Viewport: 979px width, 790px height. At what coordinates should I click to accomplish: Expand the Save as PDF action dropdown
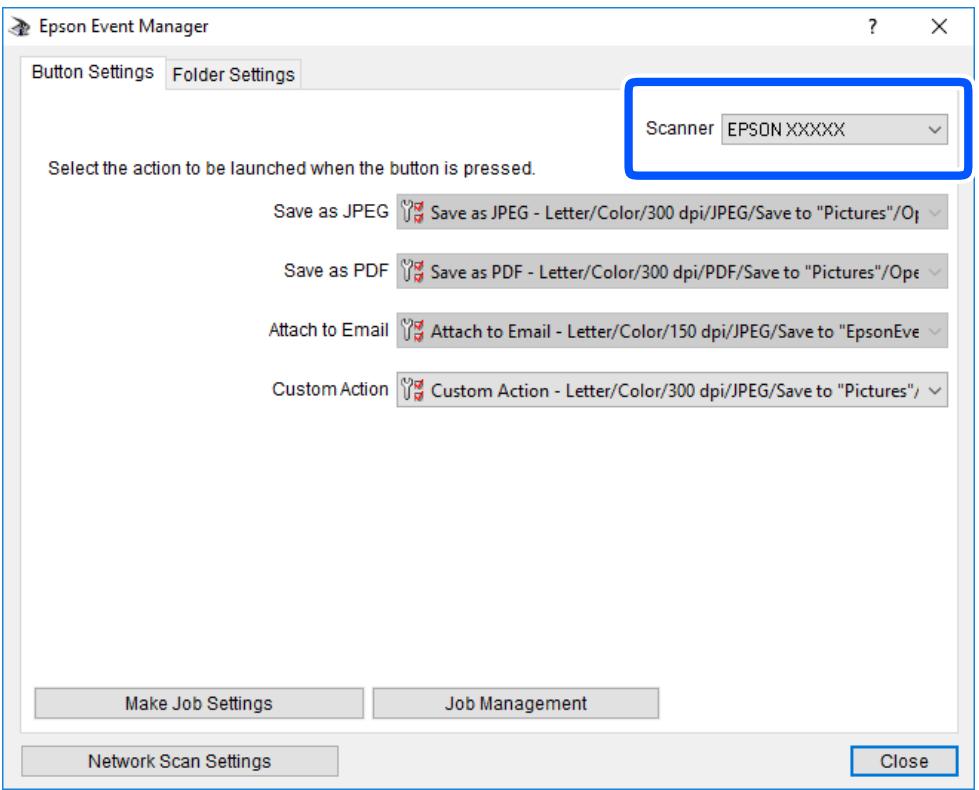[x=672, y=271]
